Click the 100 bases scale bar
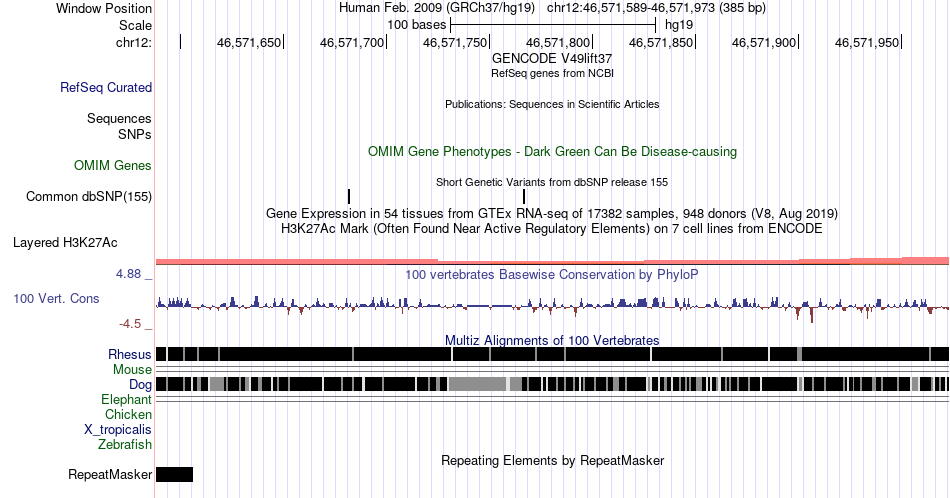 [553, 25]
